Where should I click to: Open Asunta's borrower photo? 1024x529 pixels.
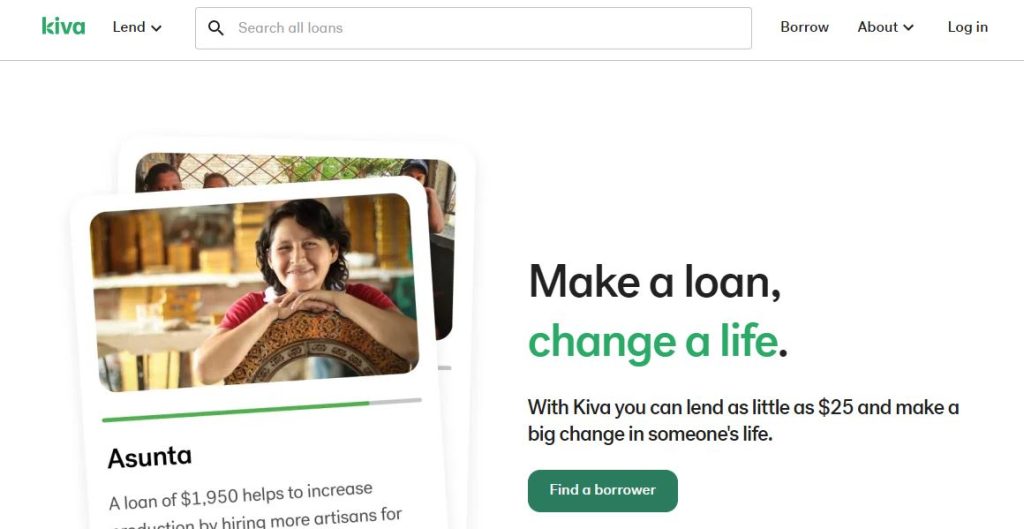[x=255, y=293]
